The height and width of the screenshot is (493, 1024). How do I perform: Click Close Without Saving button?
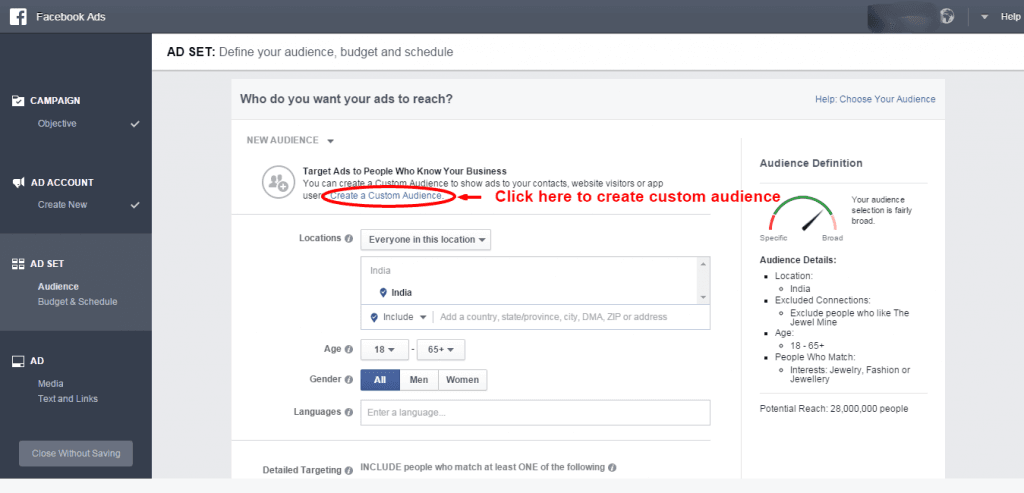[76, 453]
